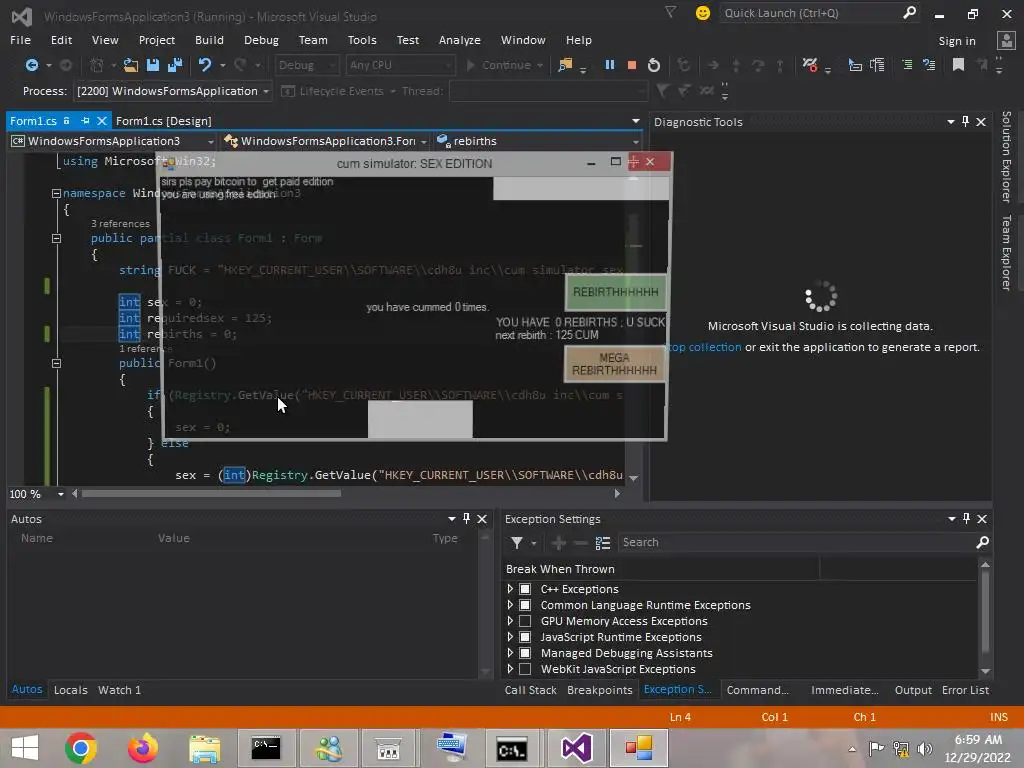The height and width of the screenshot is (768, 1024).
Task: Toggle Managed Debugging Assistants checkbox
Action: coord(525,653)
